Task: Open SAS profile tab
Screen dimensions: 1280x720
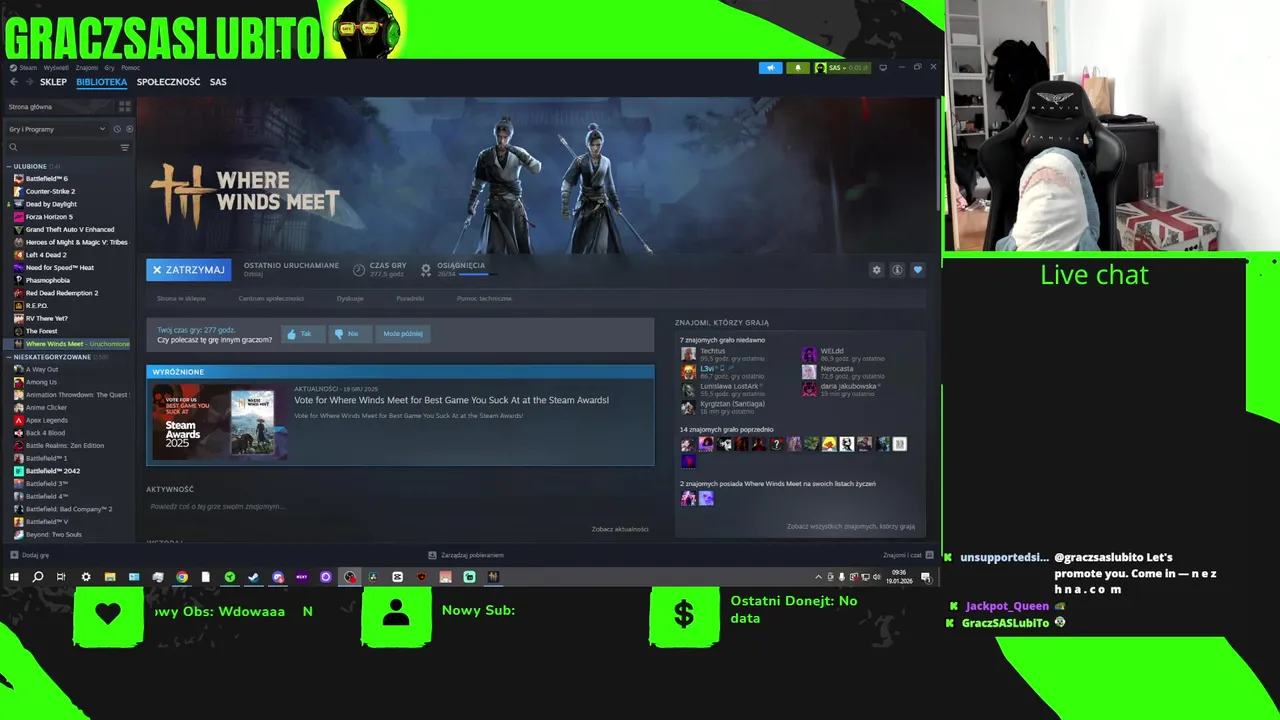Action: [218, 82]
